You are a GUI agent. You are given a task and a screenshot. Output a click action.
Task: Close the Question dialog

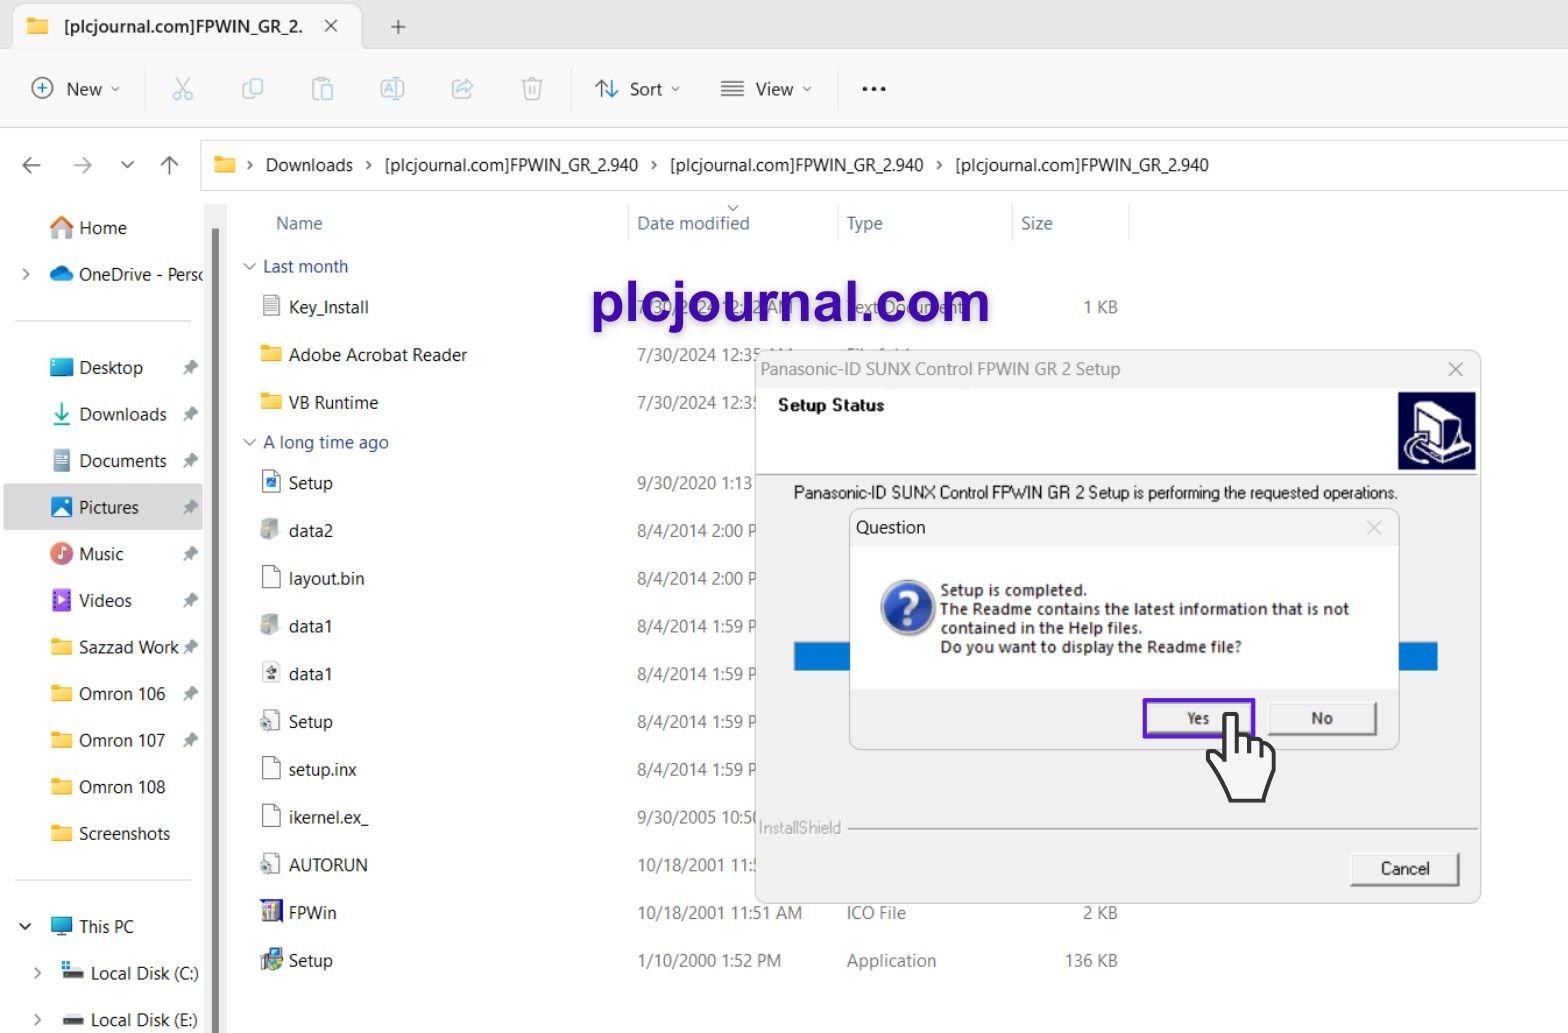(1374, 528)
